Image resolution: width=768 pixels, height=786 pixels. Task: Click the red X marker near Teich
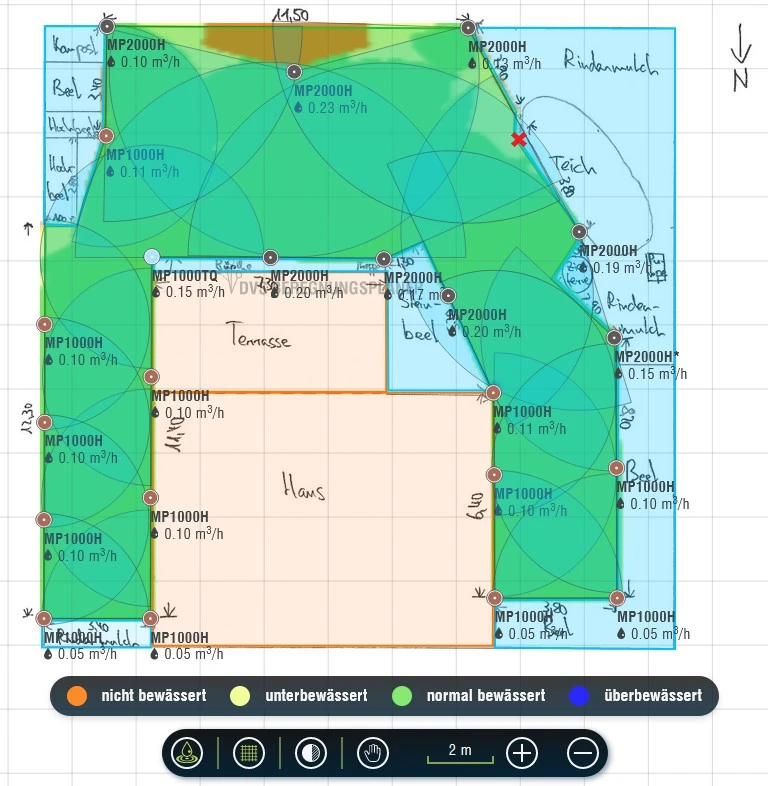518,140
